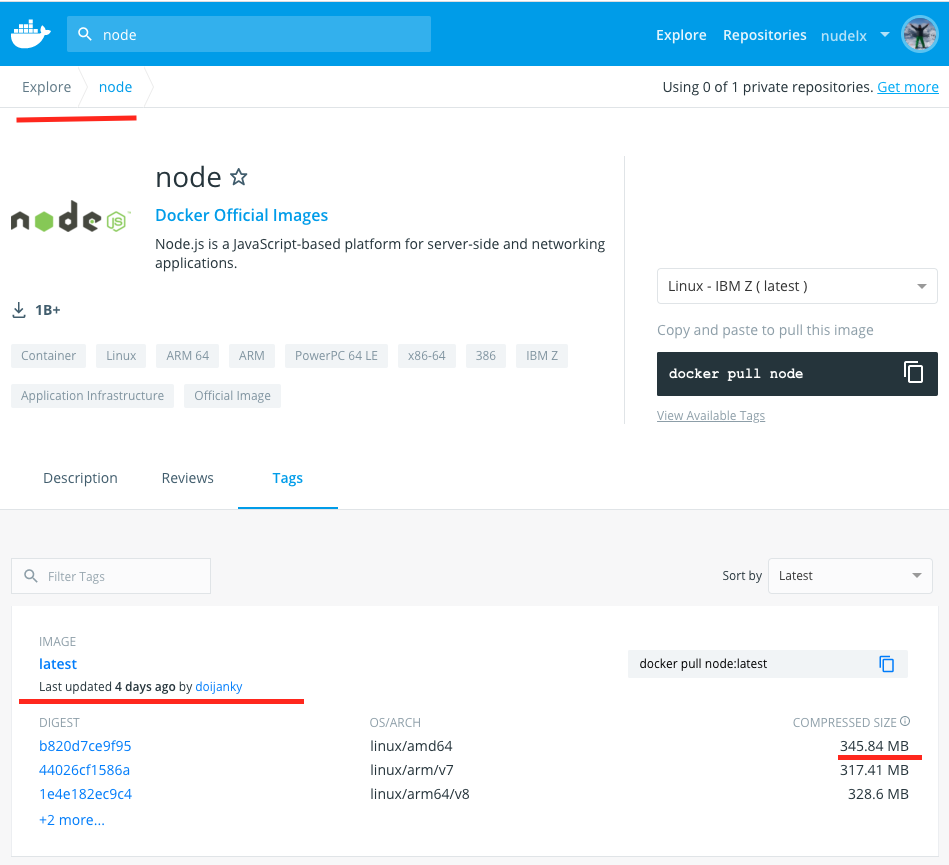The image size is (949, 865).
Task: Click the linux/arm/v7 architecture entry
Action: (x=412, y=770)
